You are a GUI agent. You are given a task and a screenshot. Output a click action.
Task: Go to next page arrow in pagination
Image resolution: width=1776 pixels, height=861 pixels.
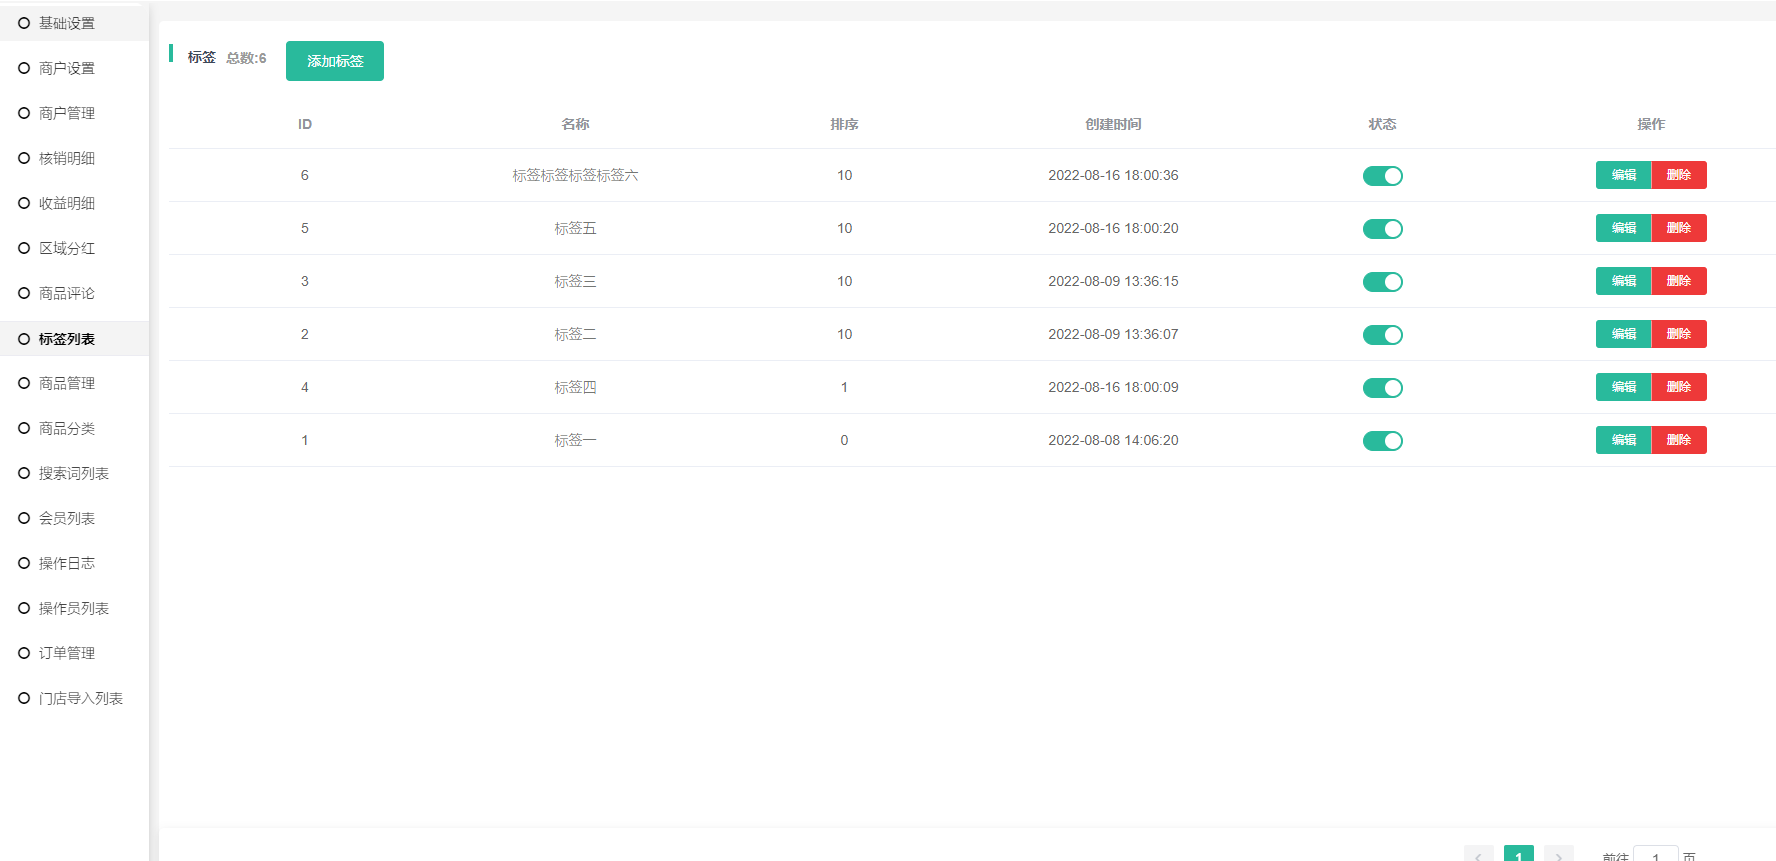1558,855
